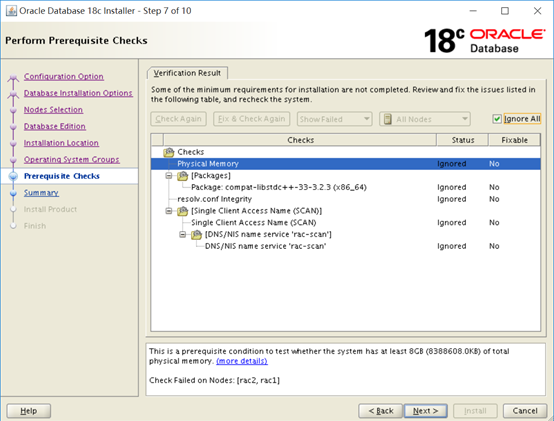Click the DNS/NIS name service group folder icon
The height and width of the screenshot is (421, 554).
[x=196, y=235]
